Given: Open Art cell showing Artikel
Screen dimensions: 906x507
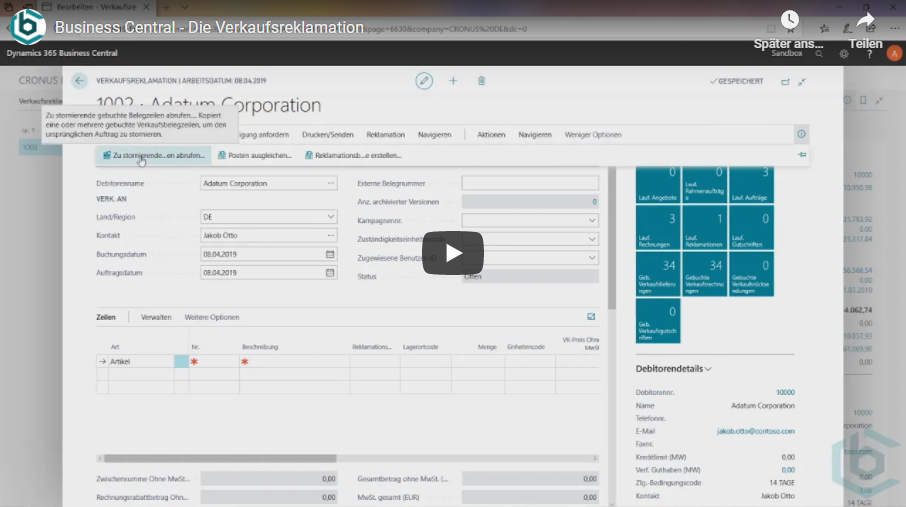Looking at the screenshot, I should [x=141, y=361].
